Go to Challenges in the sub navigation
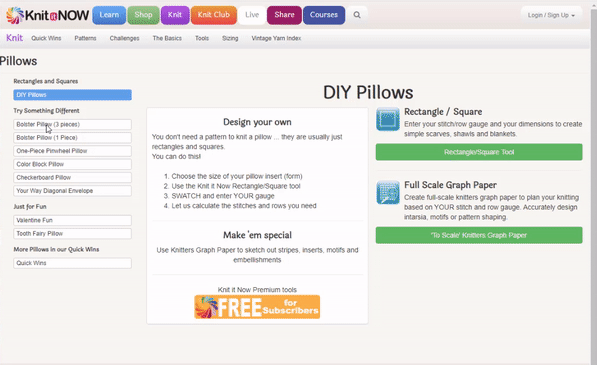The width and height of the screenshot is (597, 365). point(125,38)
